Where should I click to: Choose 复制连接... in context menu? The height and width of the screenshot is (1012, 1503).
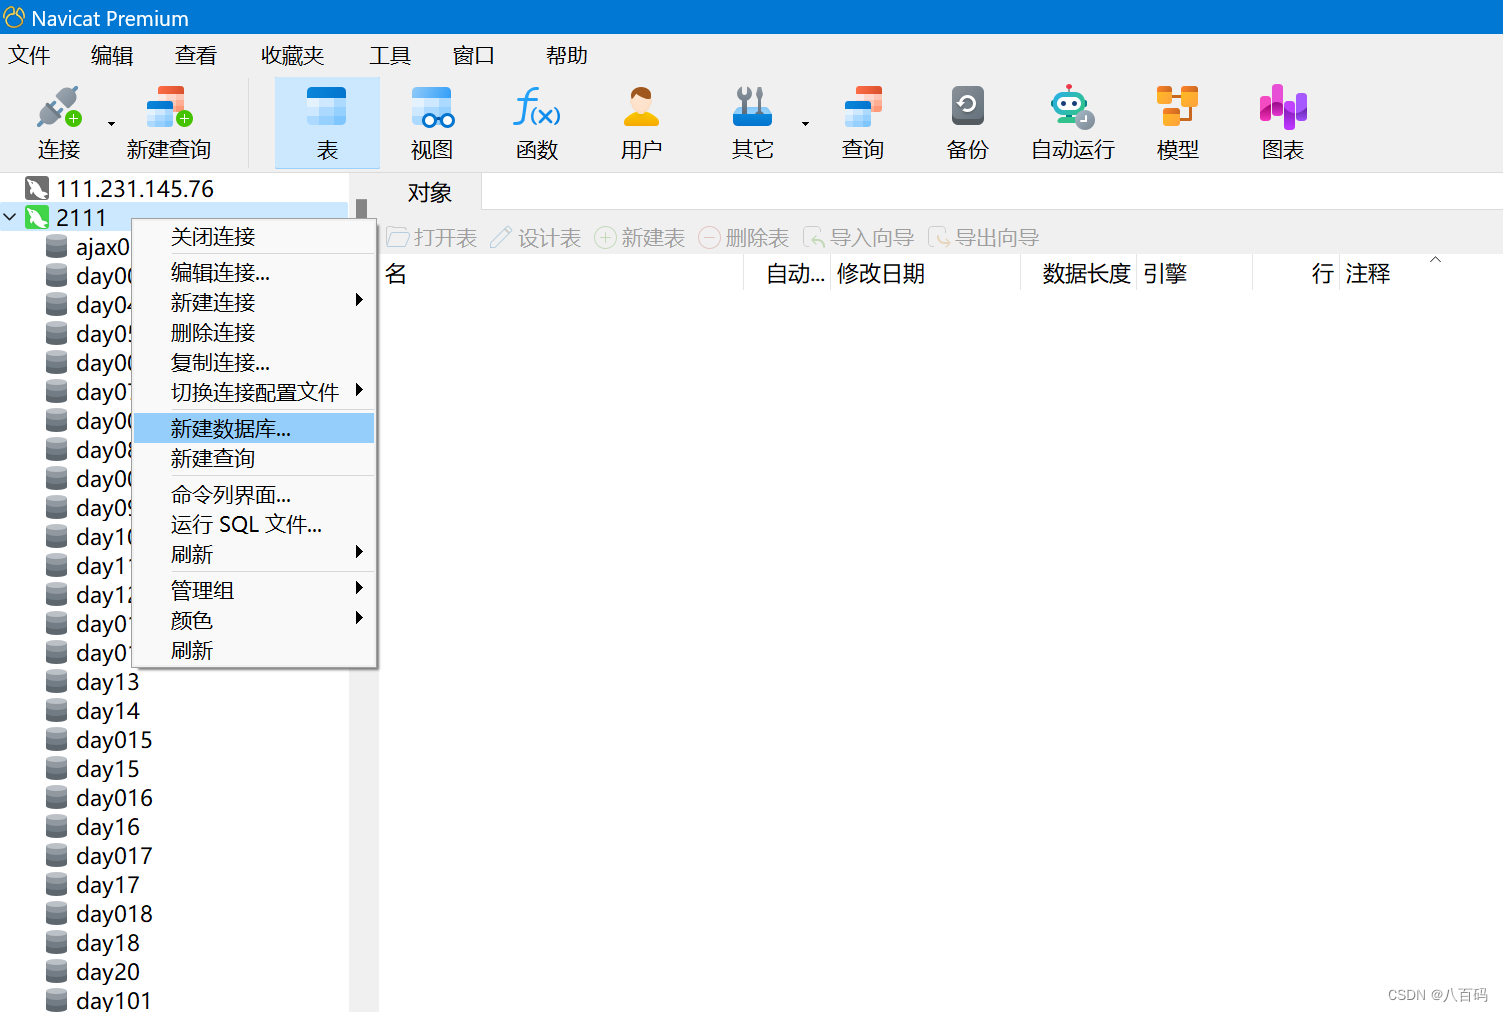pos(254,362)
